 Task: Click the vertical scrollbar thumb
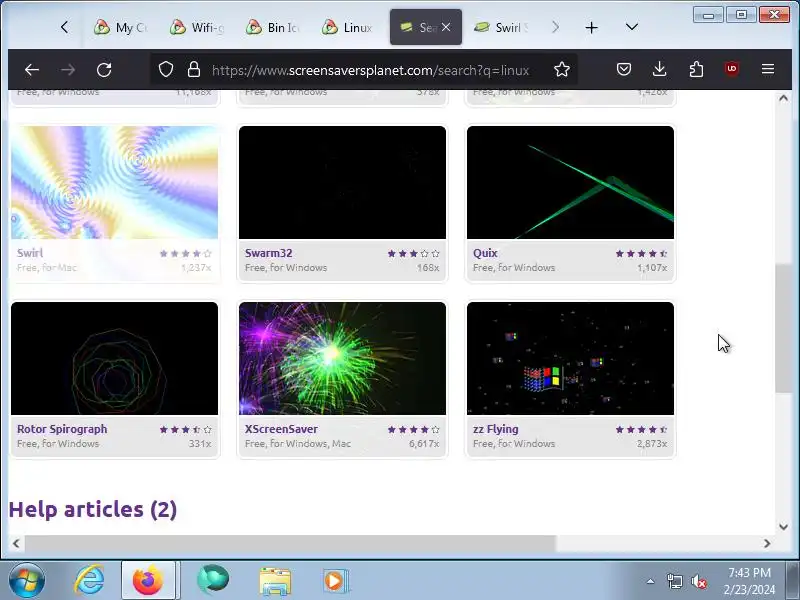point(783,329)
